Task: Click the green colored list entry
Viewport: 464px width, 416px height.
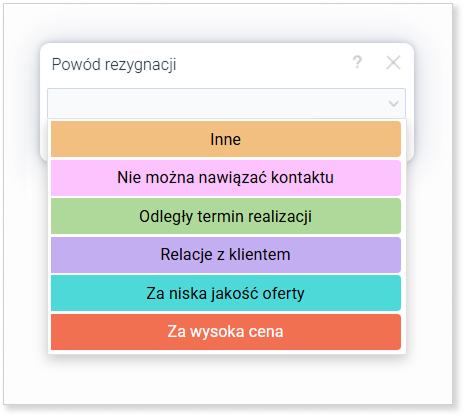Action: 226,216
